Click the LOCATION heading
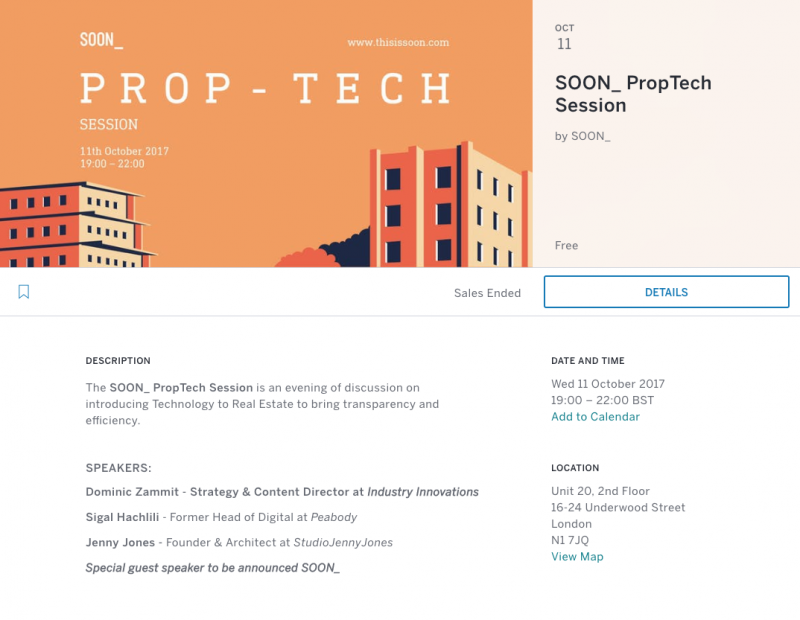The image size is (800, 620). pyautogui.click(x=575, y=468)
